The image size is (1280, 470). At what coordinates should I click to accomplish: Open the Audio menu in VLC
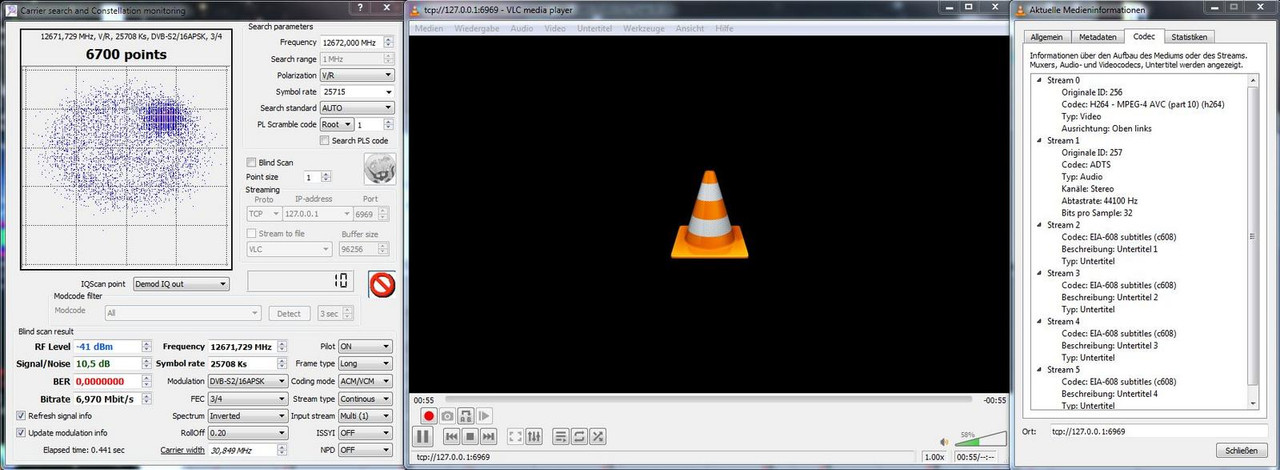pos(521,29)
